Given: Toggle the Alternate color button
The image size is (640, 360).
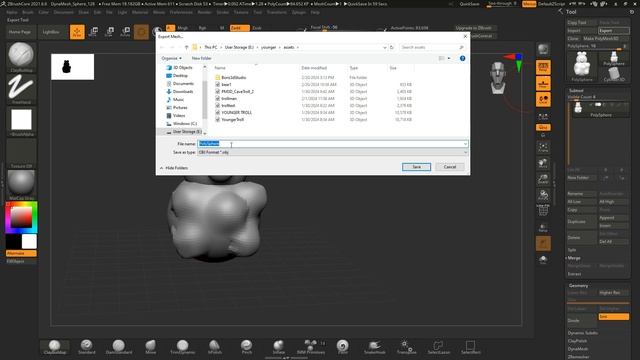Looking at the screenshot, I should point(21,253).
